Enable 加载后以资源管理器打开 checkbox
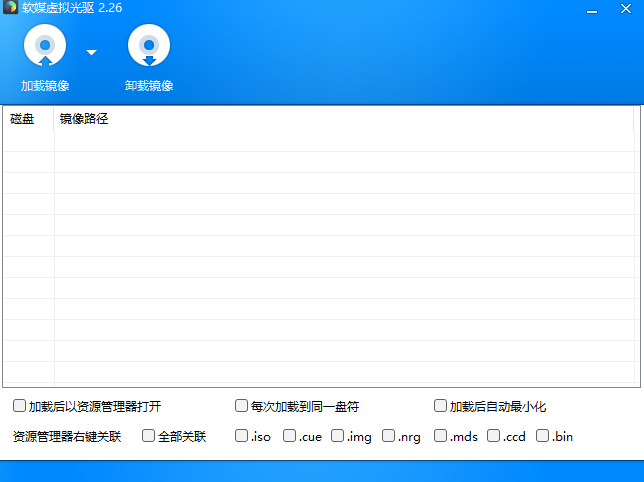The image size is (644, 482). click(19, 406)
